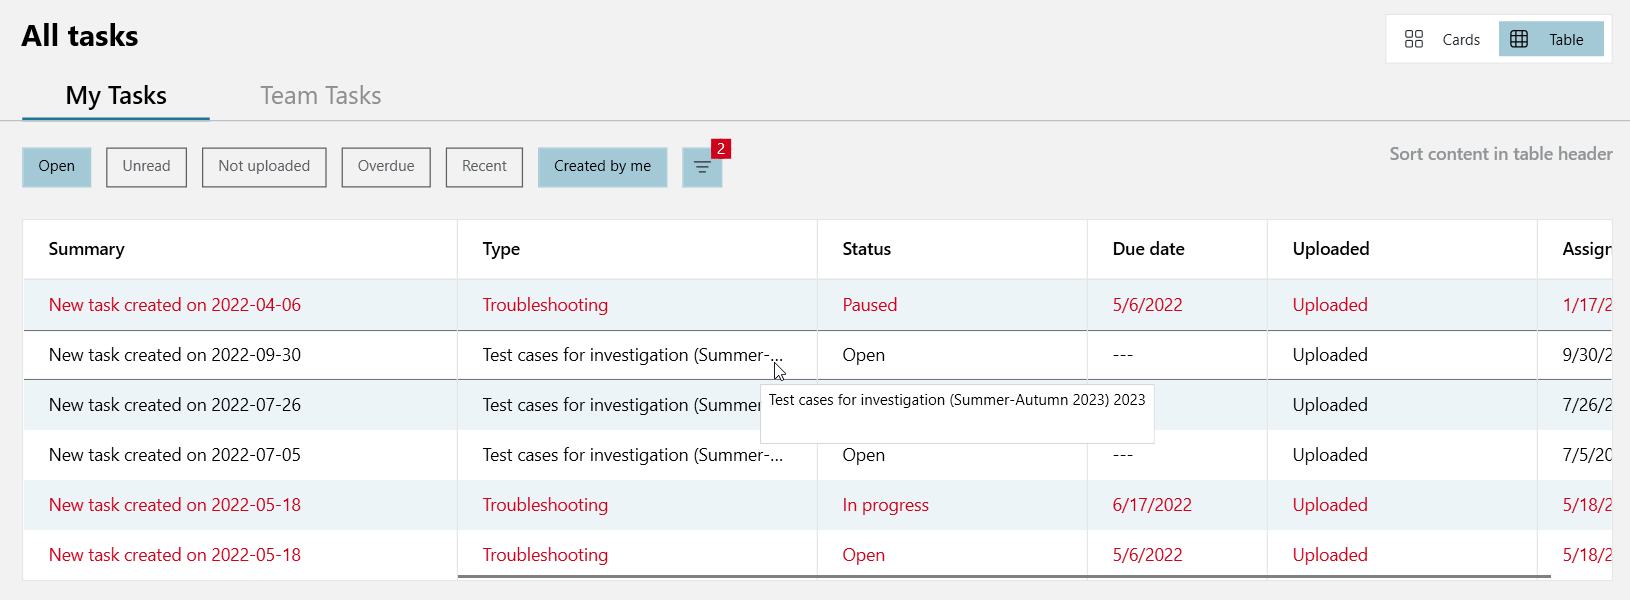Switch to the Team Tasks tab

point(320,96)
